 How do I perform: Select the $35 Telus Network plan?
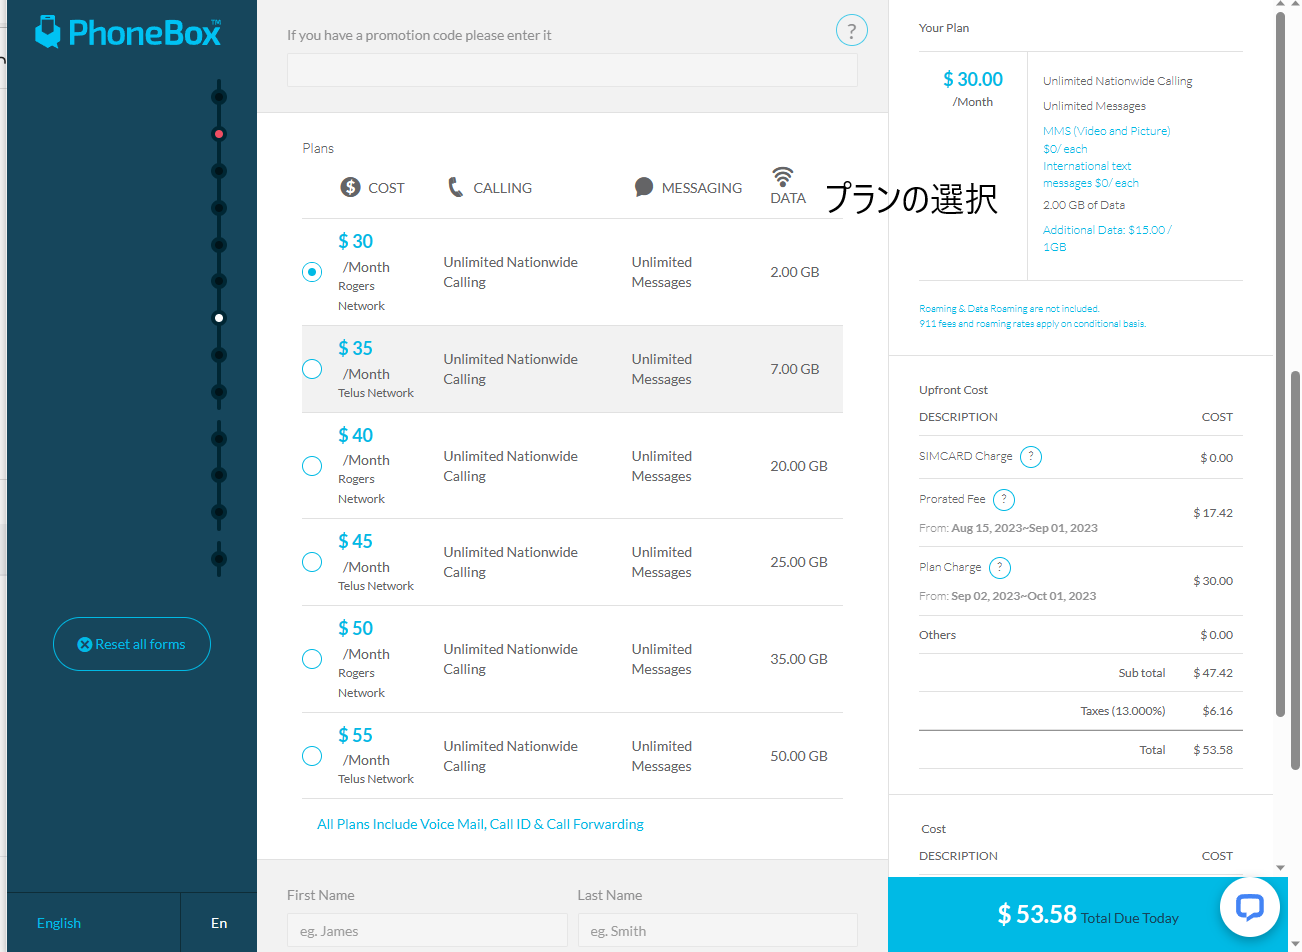pos(312,369)
